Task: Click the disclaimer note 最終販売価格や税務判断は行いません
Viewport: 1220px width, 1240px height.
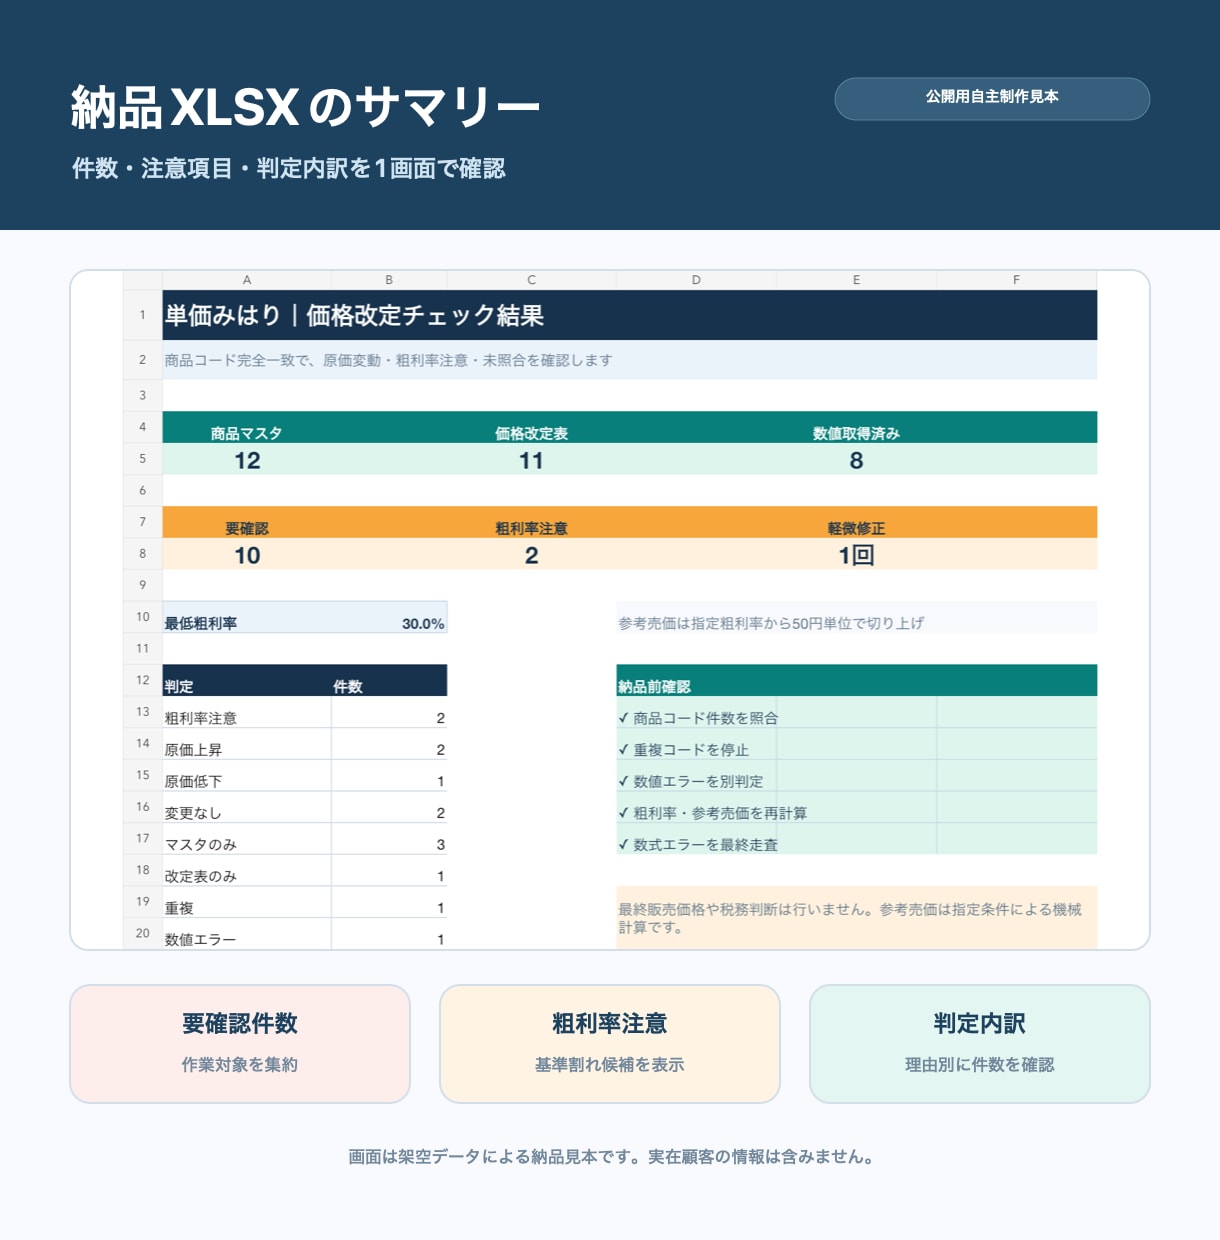Action: [857, 918]
